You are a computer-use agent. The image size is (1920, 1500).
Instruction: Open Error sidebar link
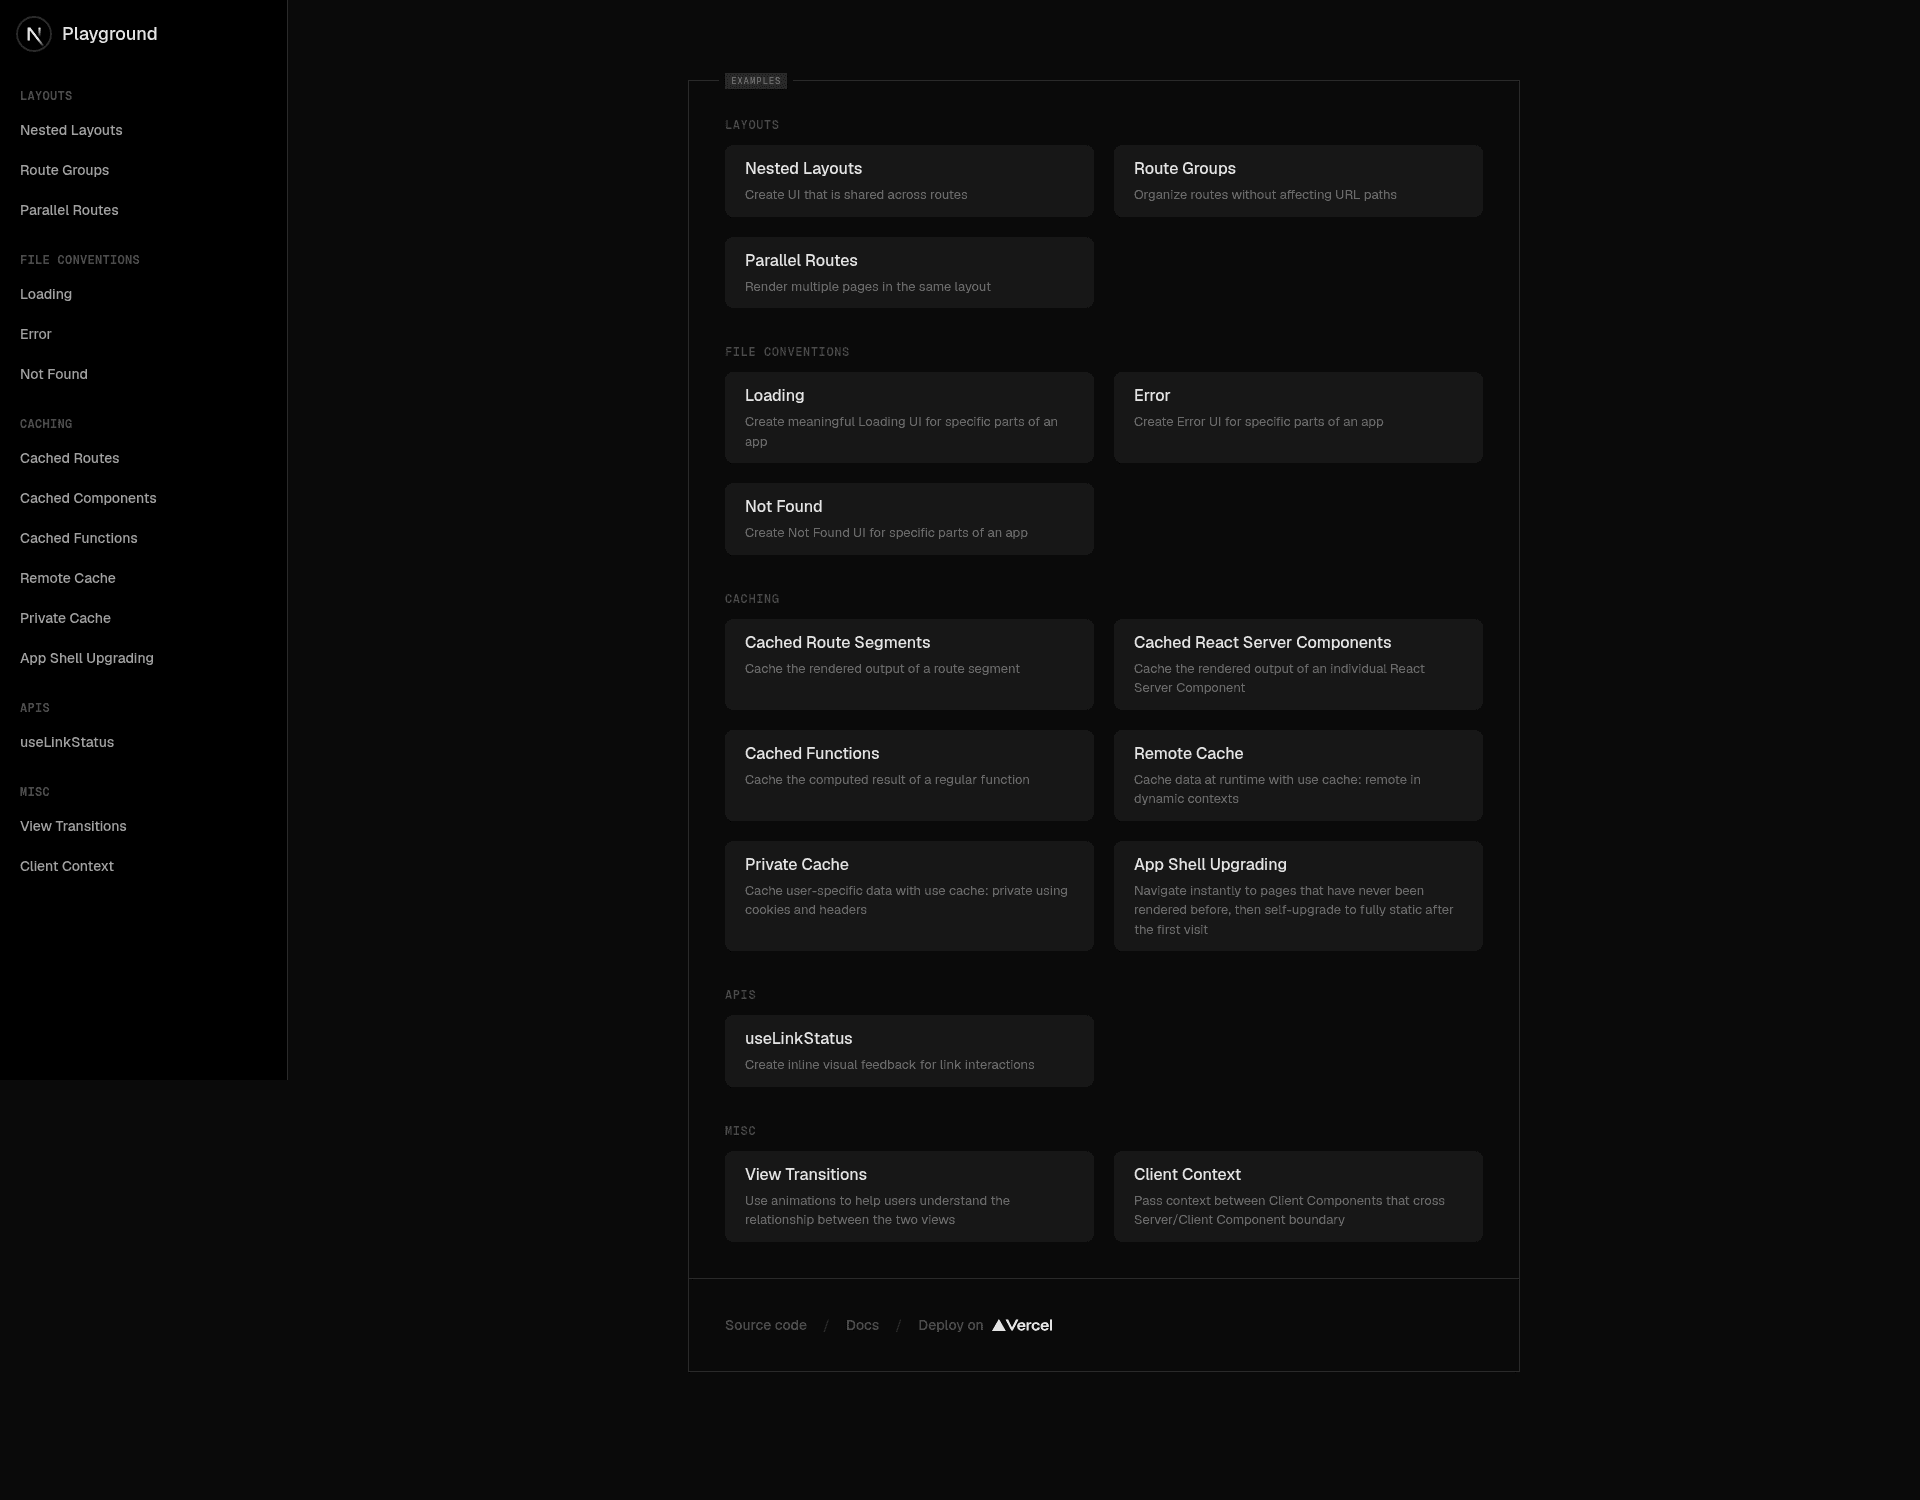tap(35, 334)
